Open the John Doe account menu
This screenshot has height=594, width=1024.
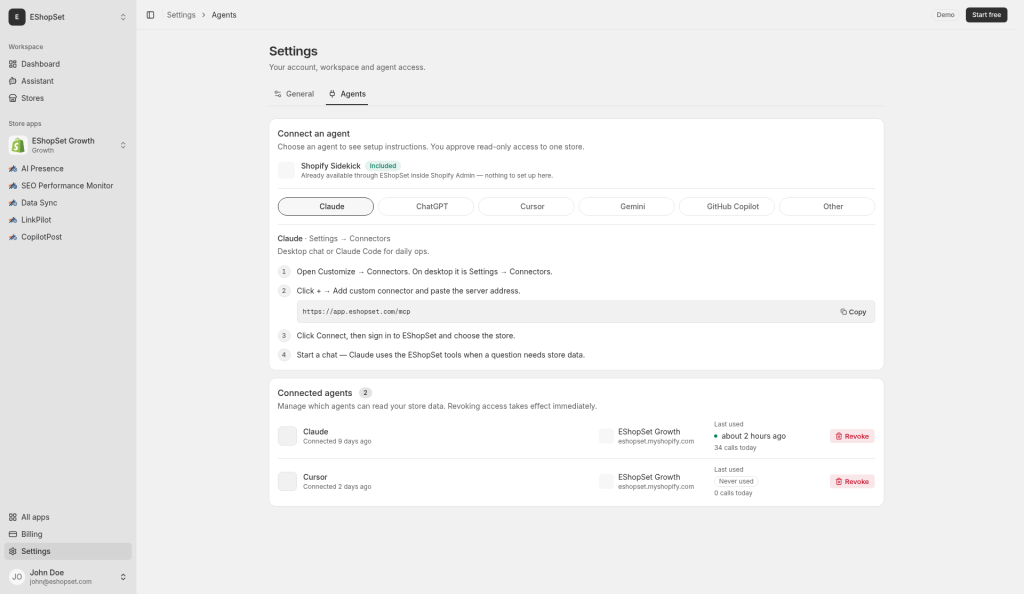(x=68, y=576)
